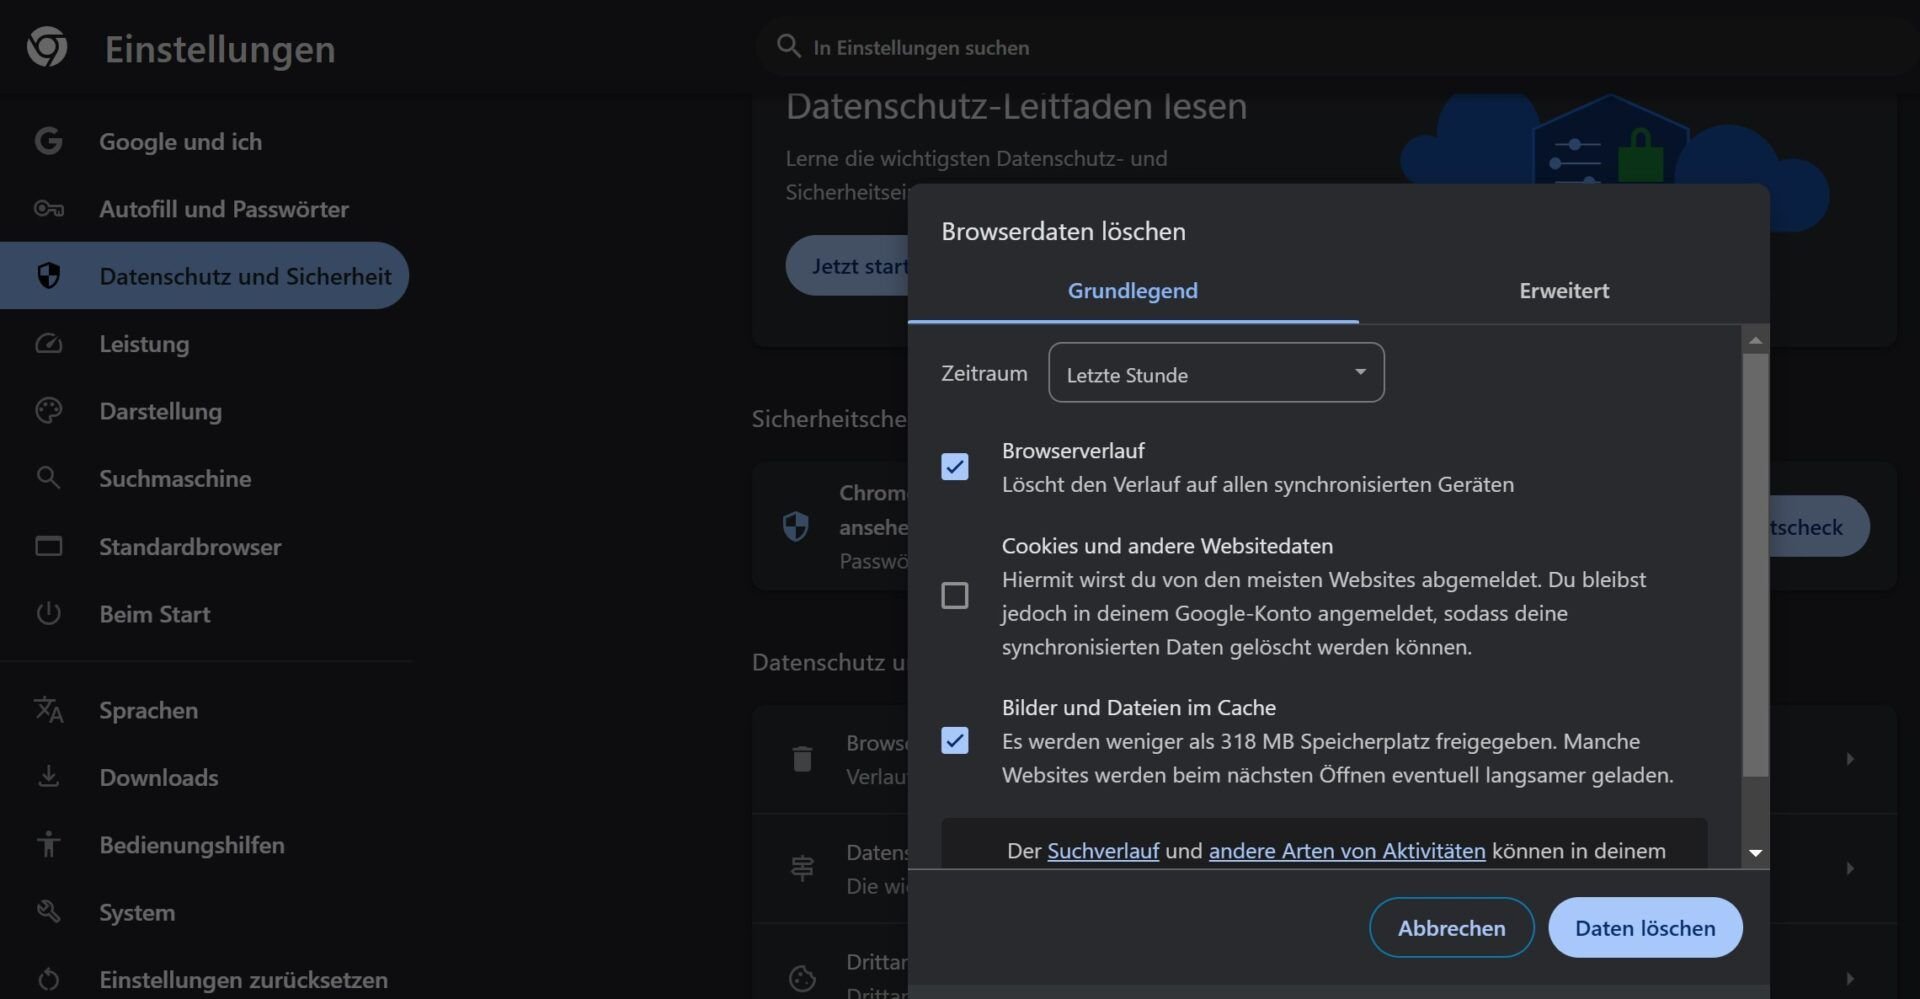Open Einstellungen zurücksetzen page
Viewport: 1920px width, 999px height.
pos(243,980)
